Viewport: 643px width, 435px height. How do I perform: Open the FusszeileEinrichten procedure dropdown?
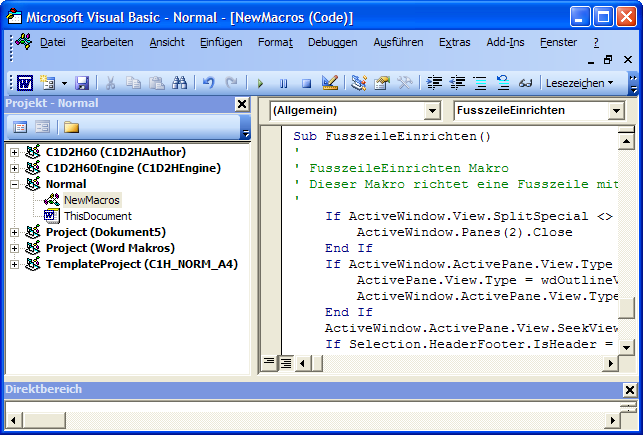click(616, 111)
